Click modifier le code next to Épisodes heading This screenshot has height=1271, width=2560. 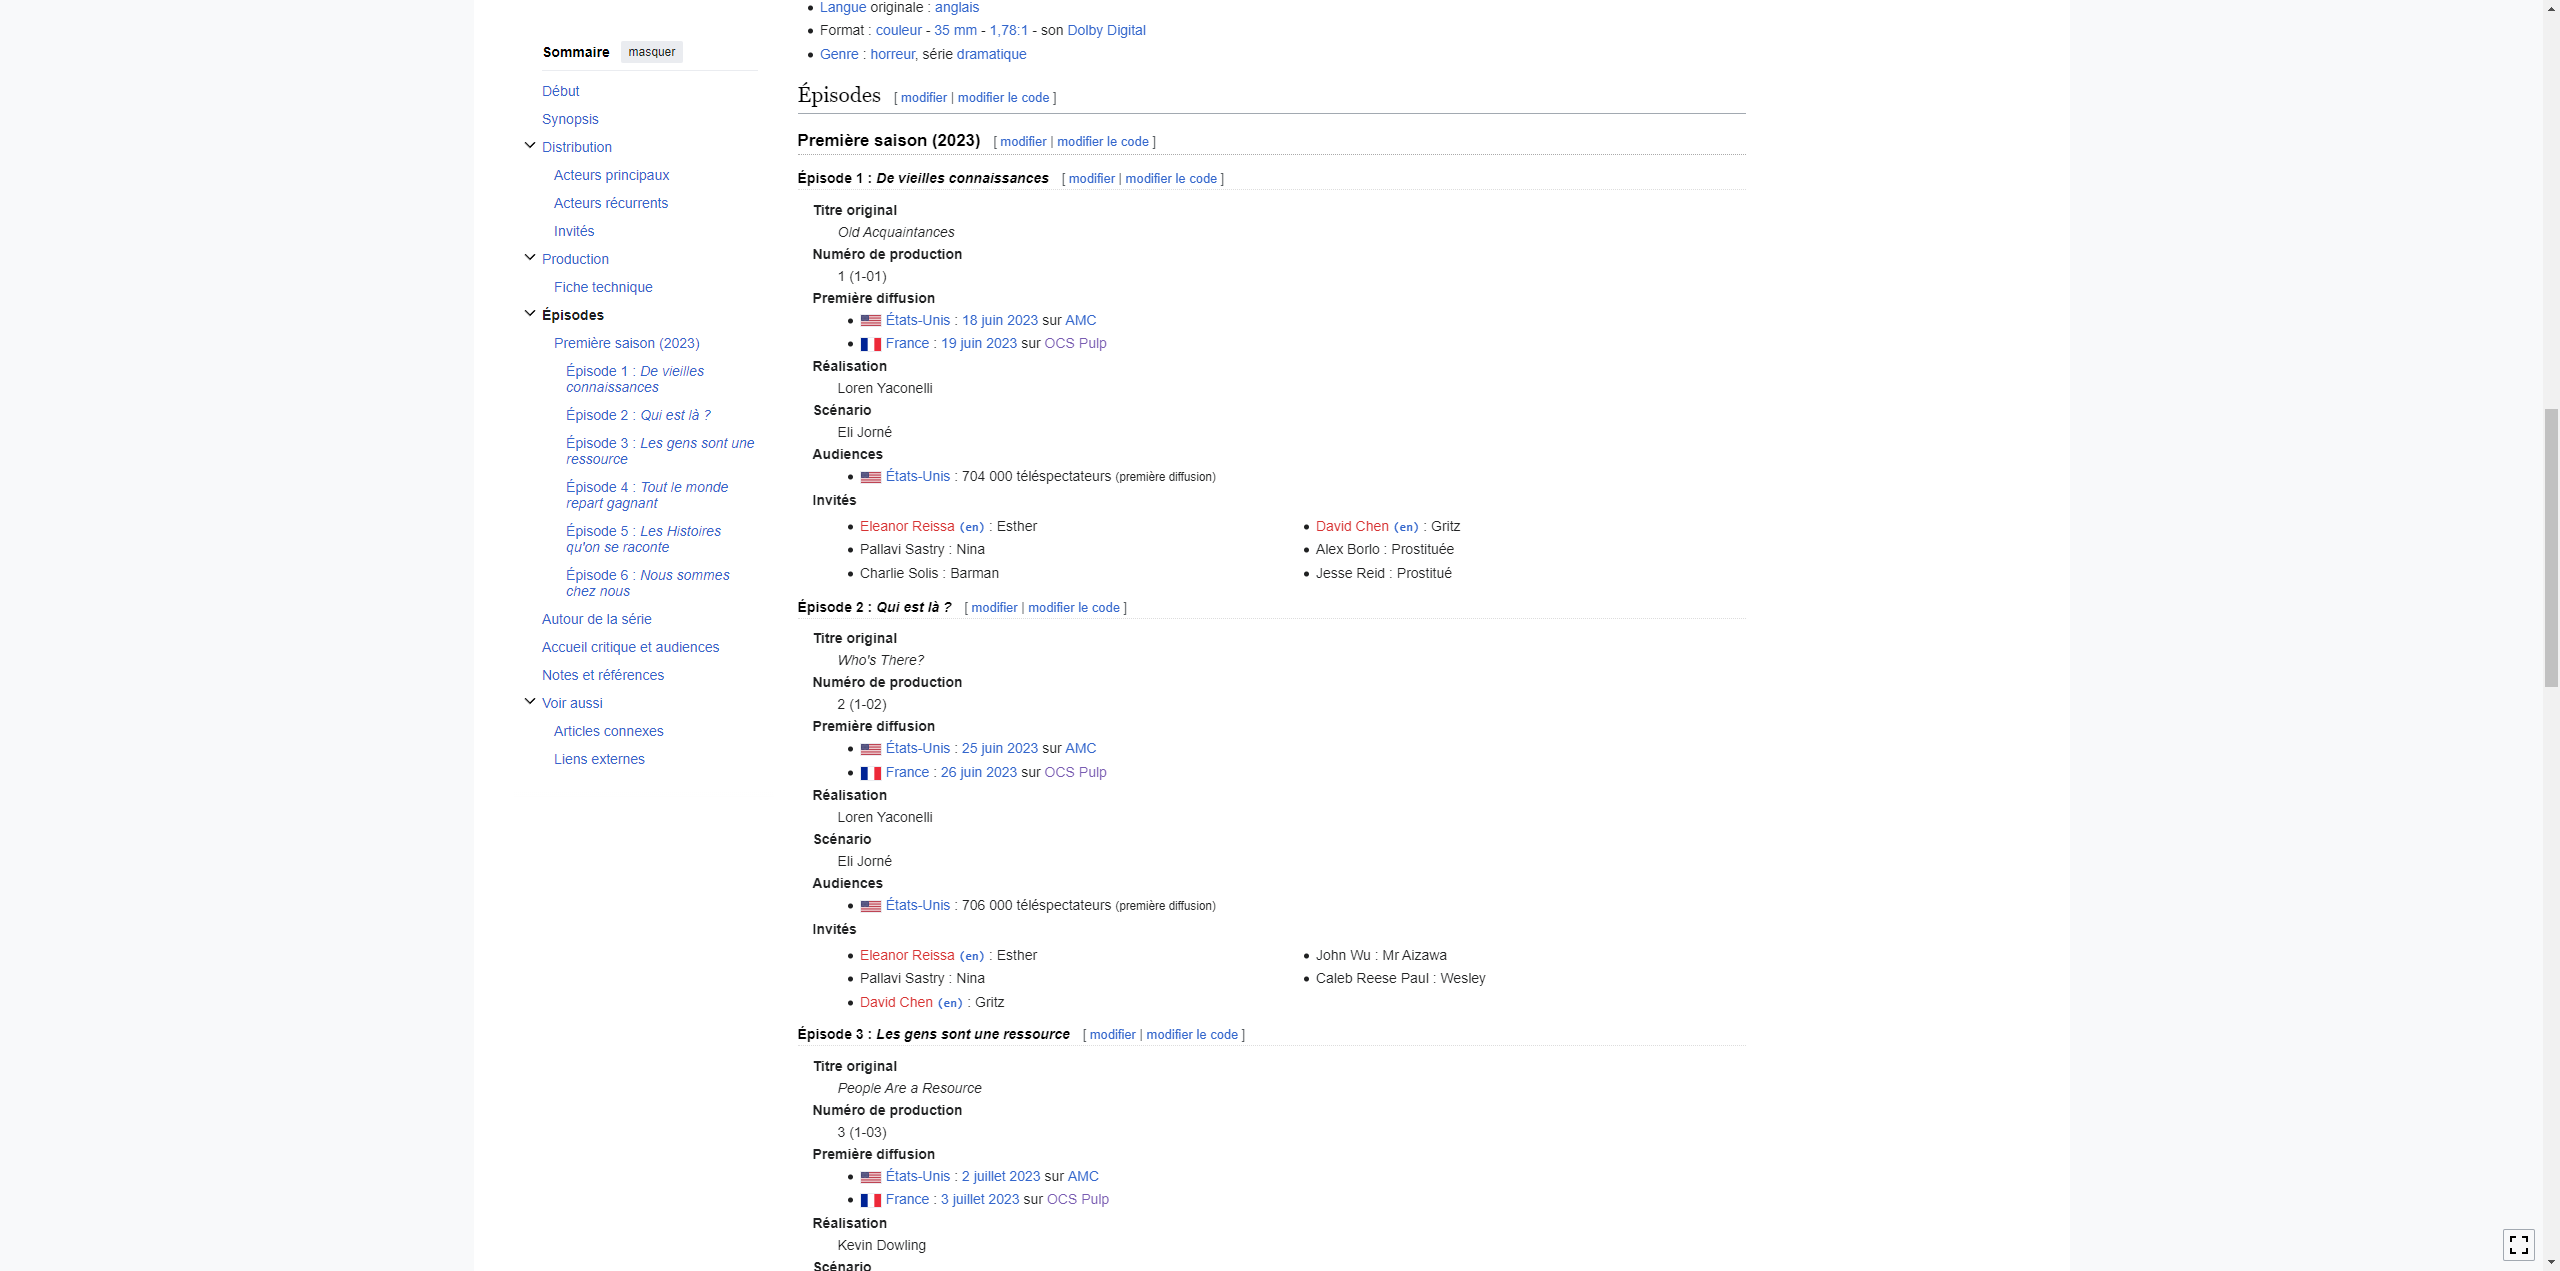pyautogui.click(x=1003, y=98)
